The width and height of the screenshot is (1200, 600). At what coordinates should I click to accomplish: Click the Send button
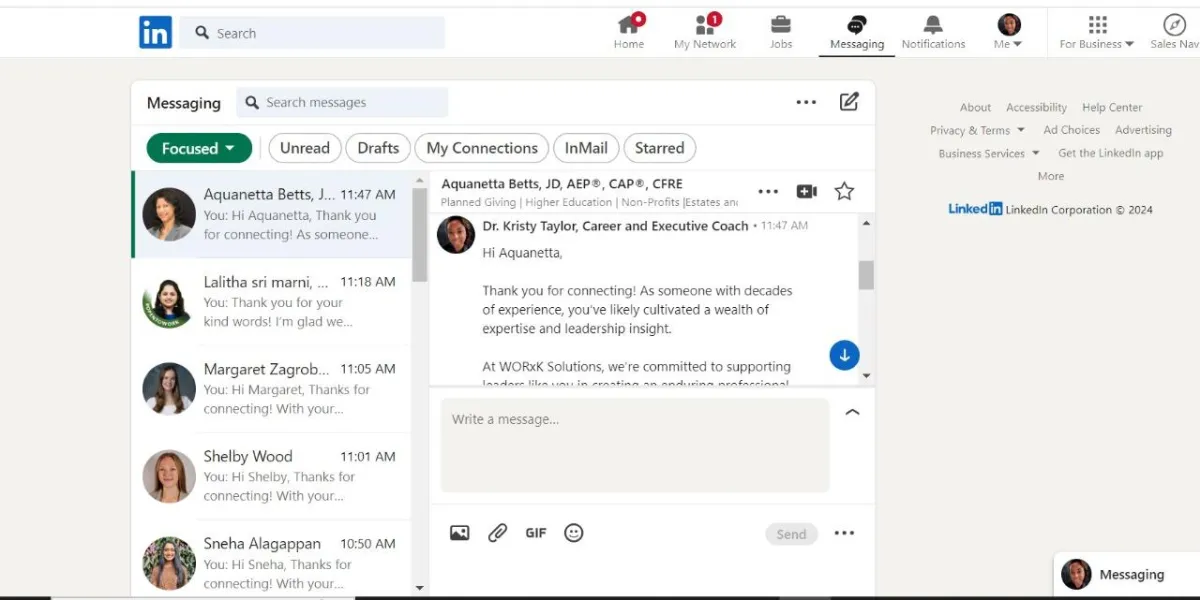click(791, 534)
